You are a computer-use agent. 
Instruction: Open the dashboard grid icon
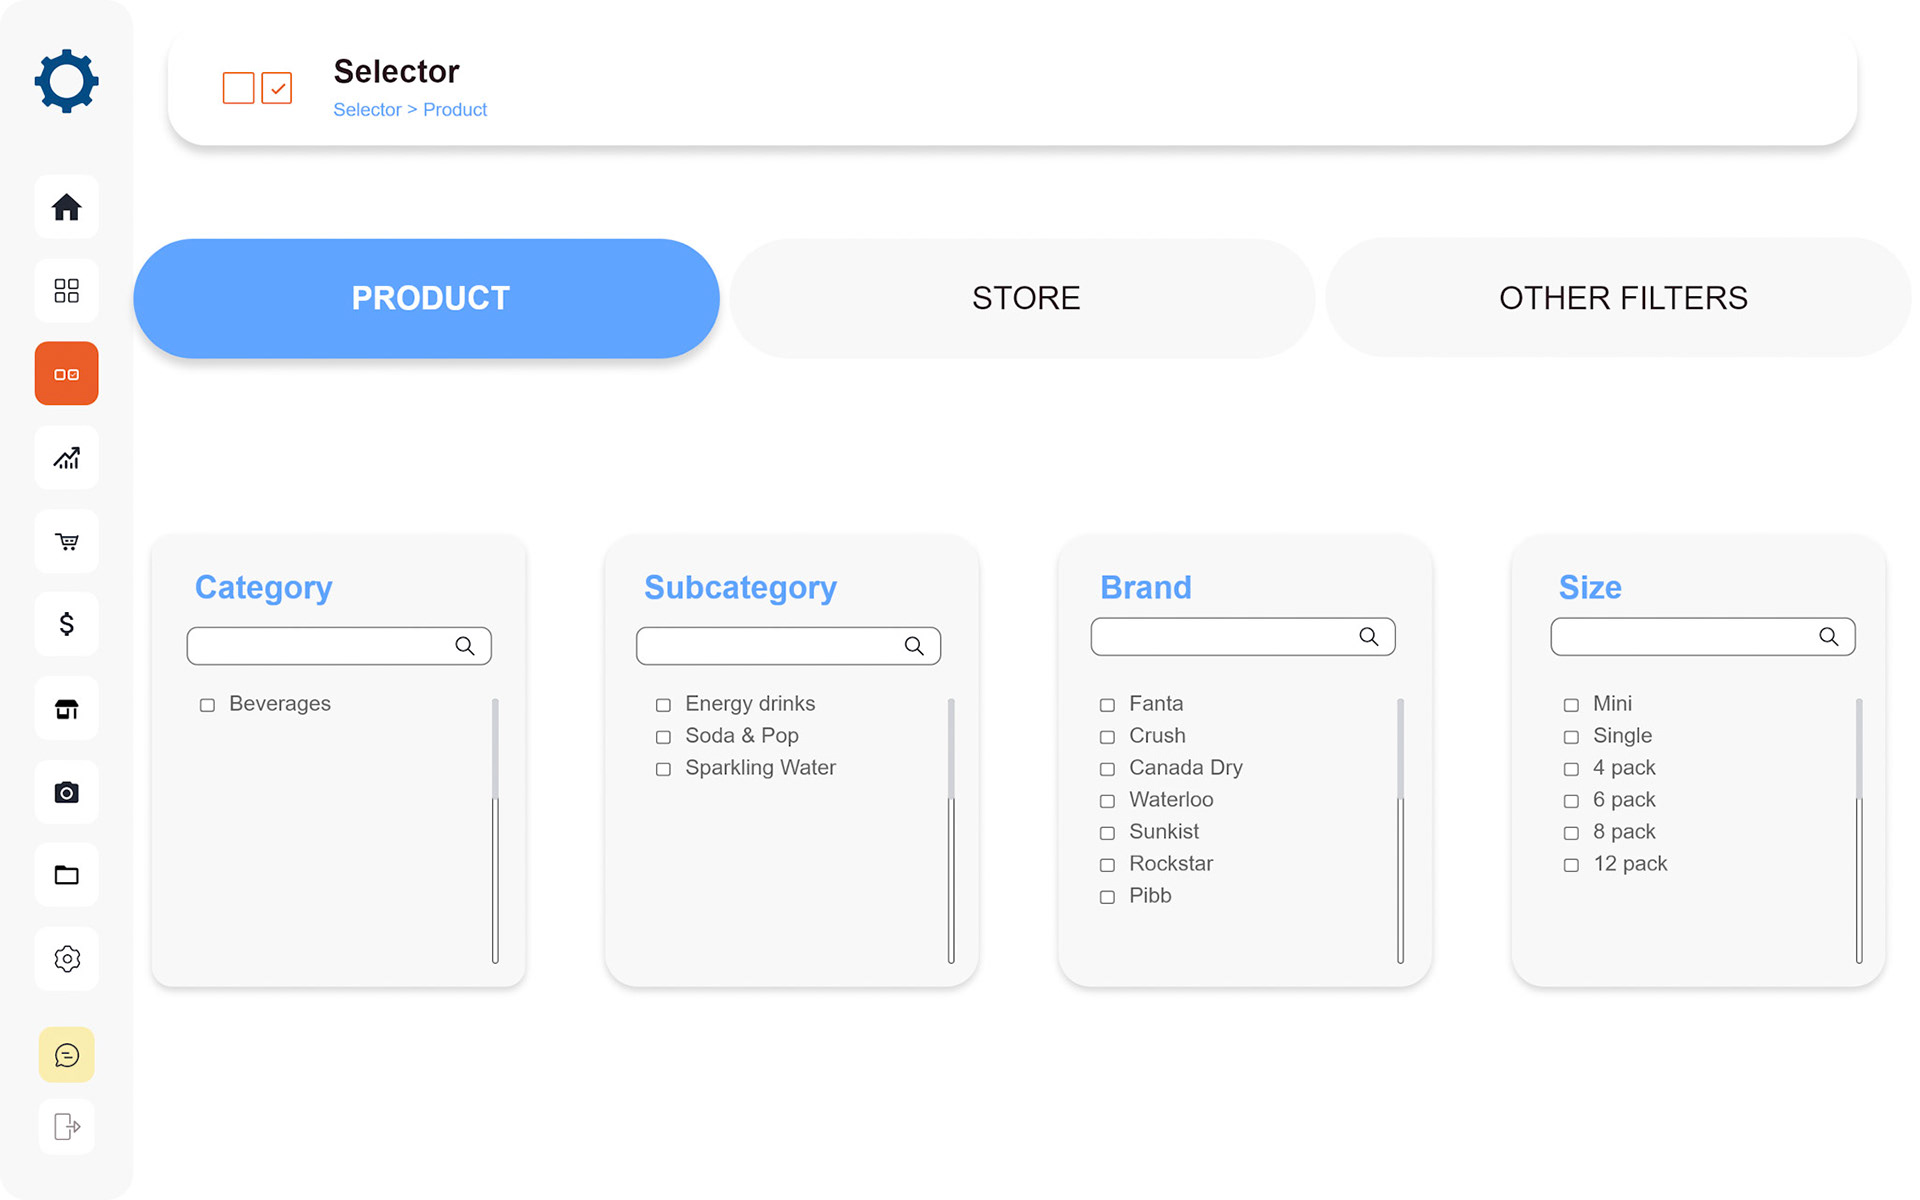66,291
